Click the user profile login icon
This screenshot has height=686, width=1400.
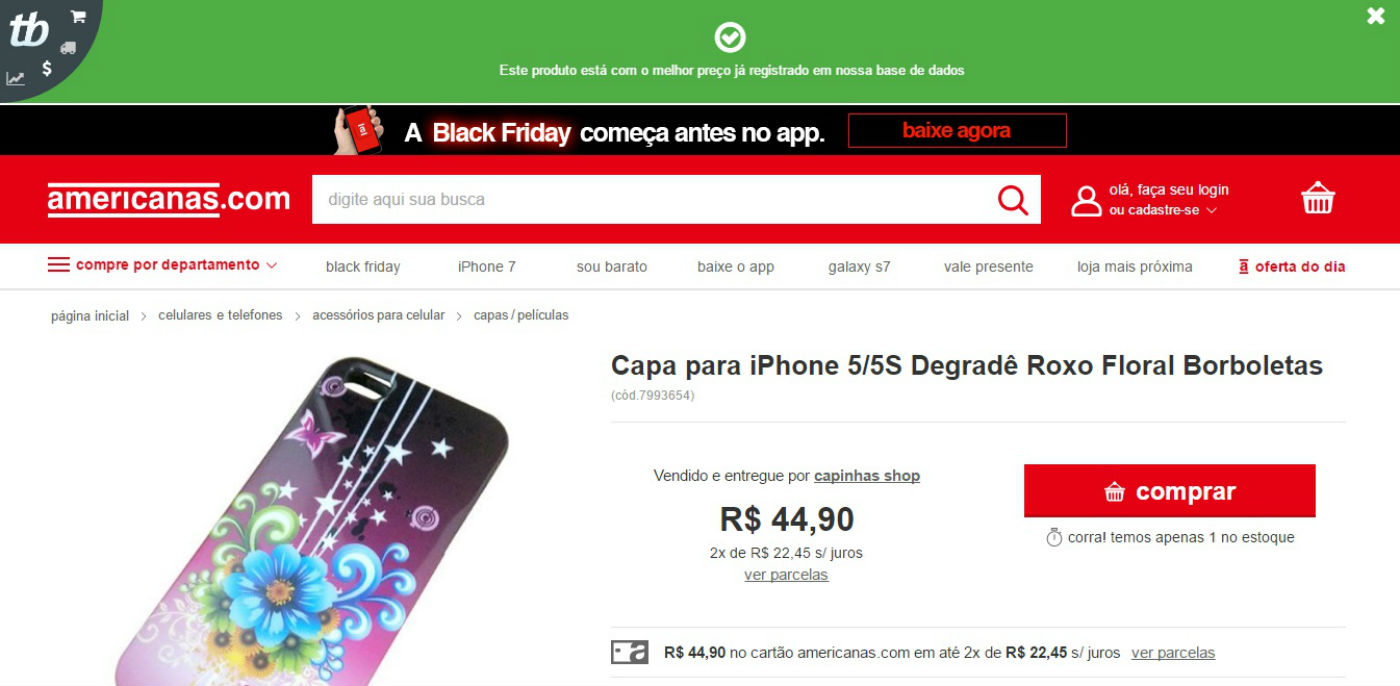(x=1086, y=200)
